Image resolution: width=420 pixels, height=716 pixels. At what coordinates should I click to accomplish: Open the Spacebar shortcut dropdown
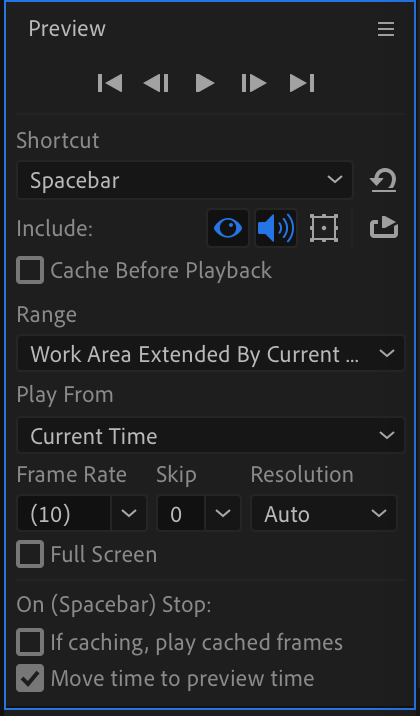coord(185,180)
